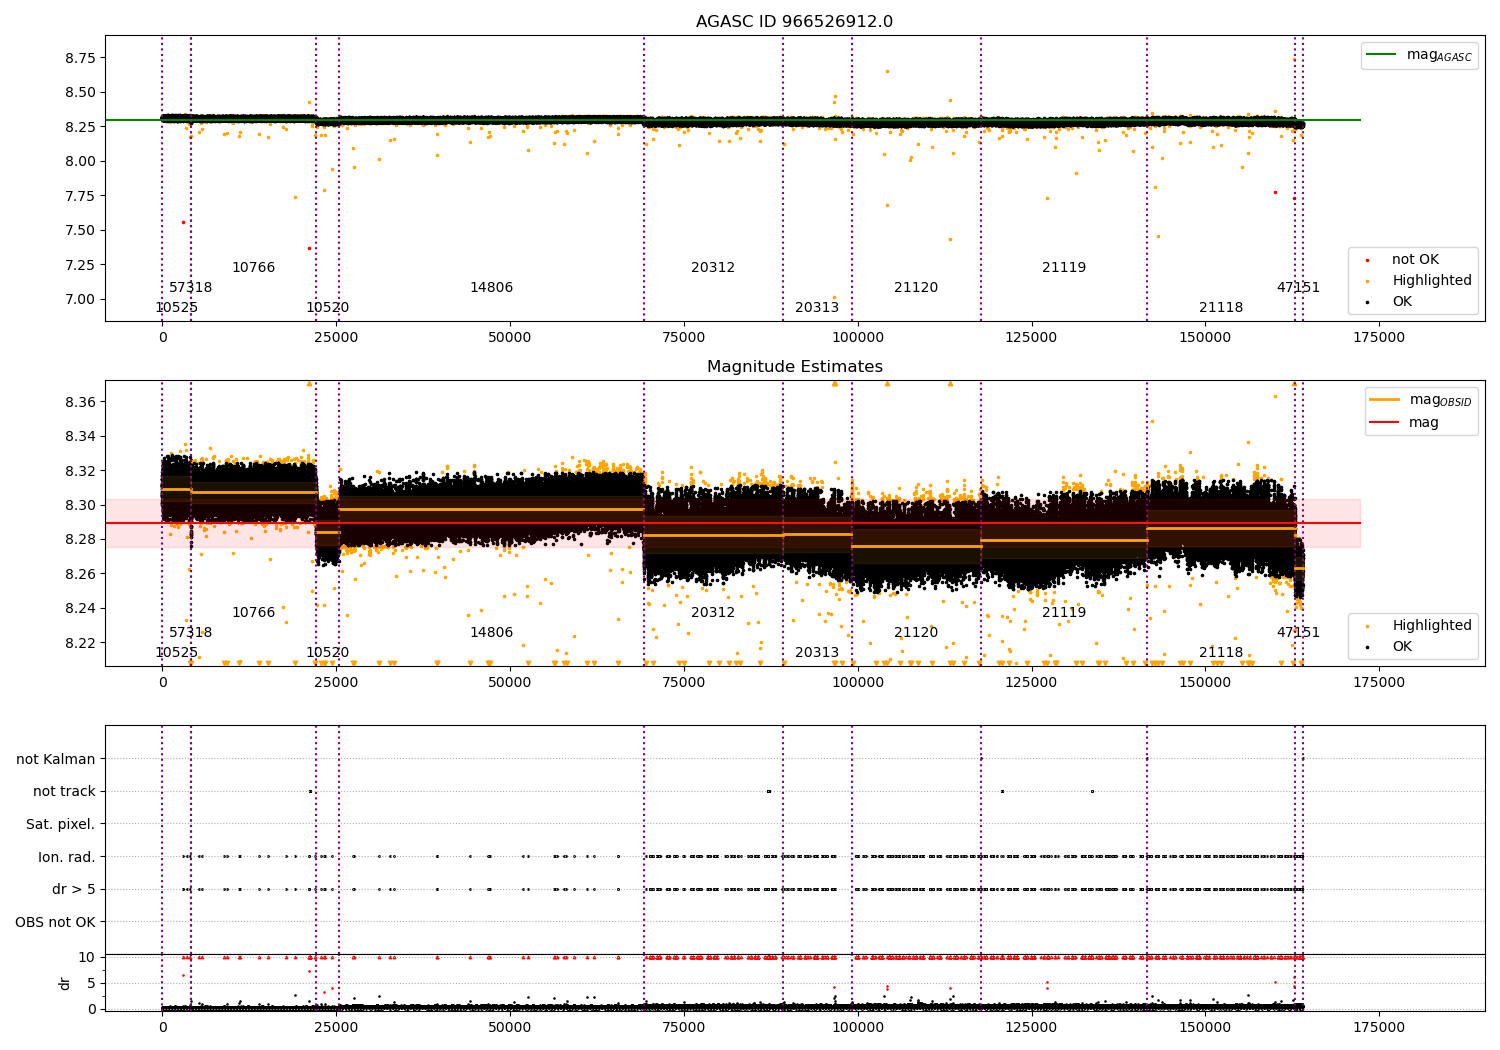Image resolution: width=1500 pixels, height=1050 pixels.
Task: Select the 'not OK' legend entry in top plot
Action: (x=1415, y=260)
